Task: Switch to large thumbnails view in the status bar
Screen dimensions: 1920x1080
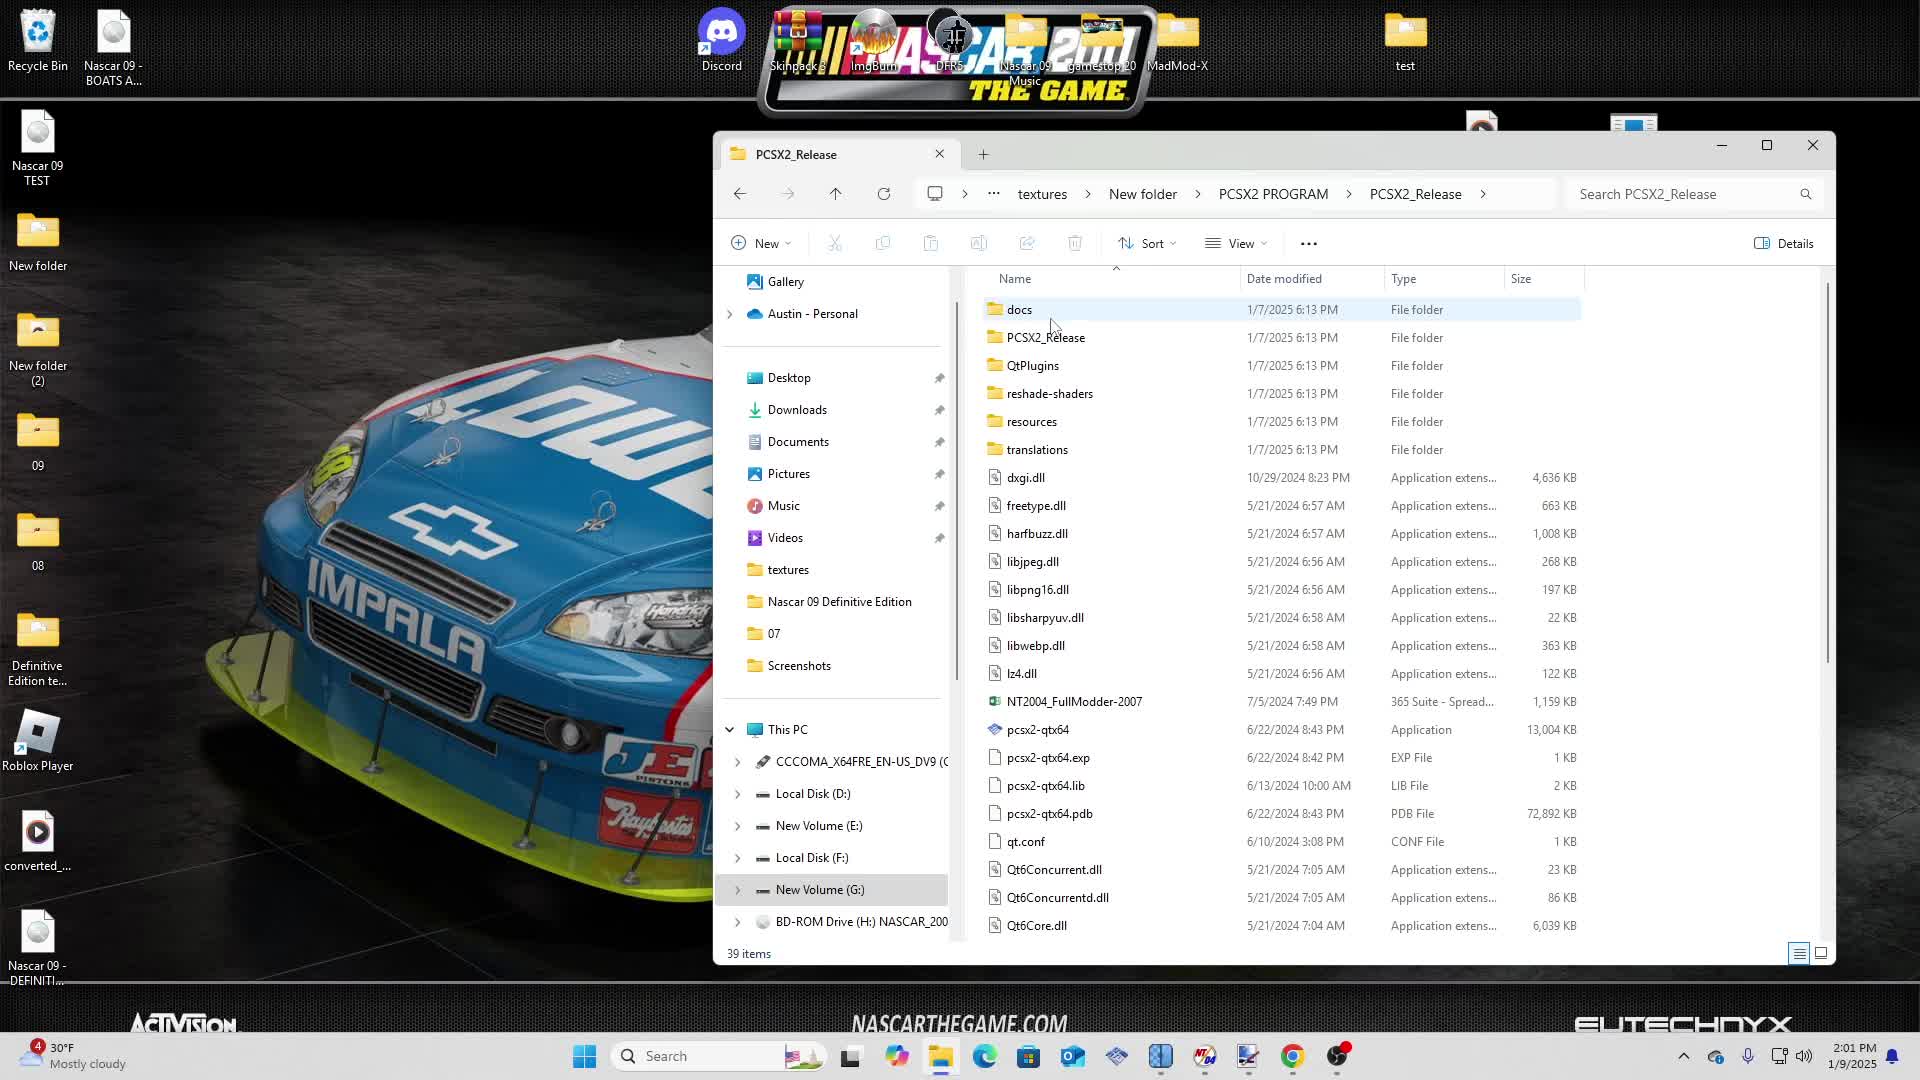Action: [x=1822, y=954]
